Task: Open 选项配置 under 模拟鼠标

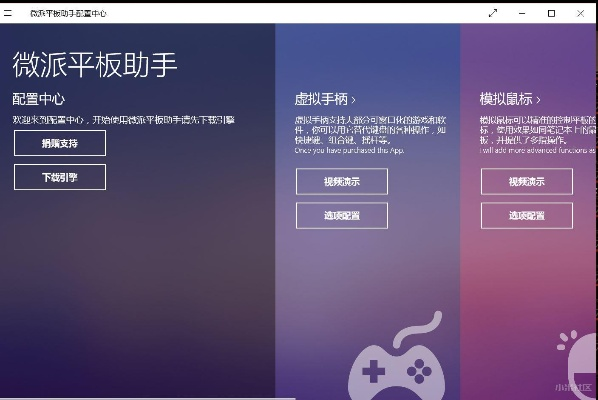Action: pos(527,216)
